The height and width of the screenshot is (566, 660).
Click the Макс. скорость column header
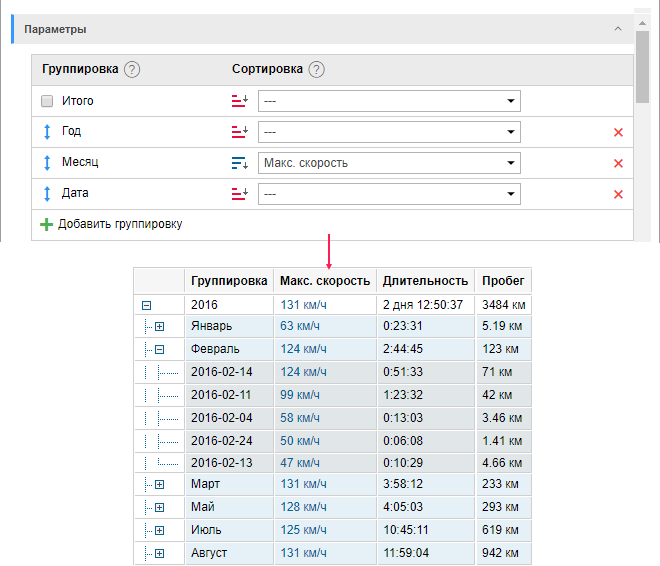[x=325, y=281]
